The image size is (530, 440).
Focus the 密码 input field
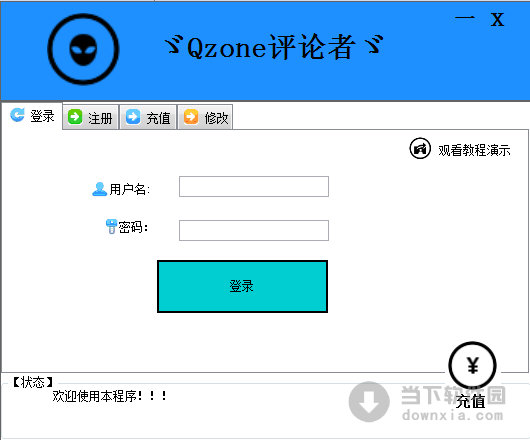point(254,230)
